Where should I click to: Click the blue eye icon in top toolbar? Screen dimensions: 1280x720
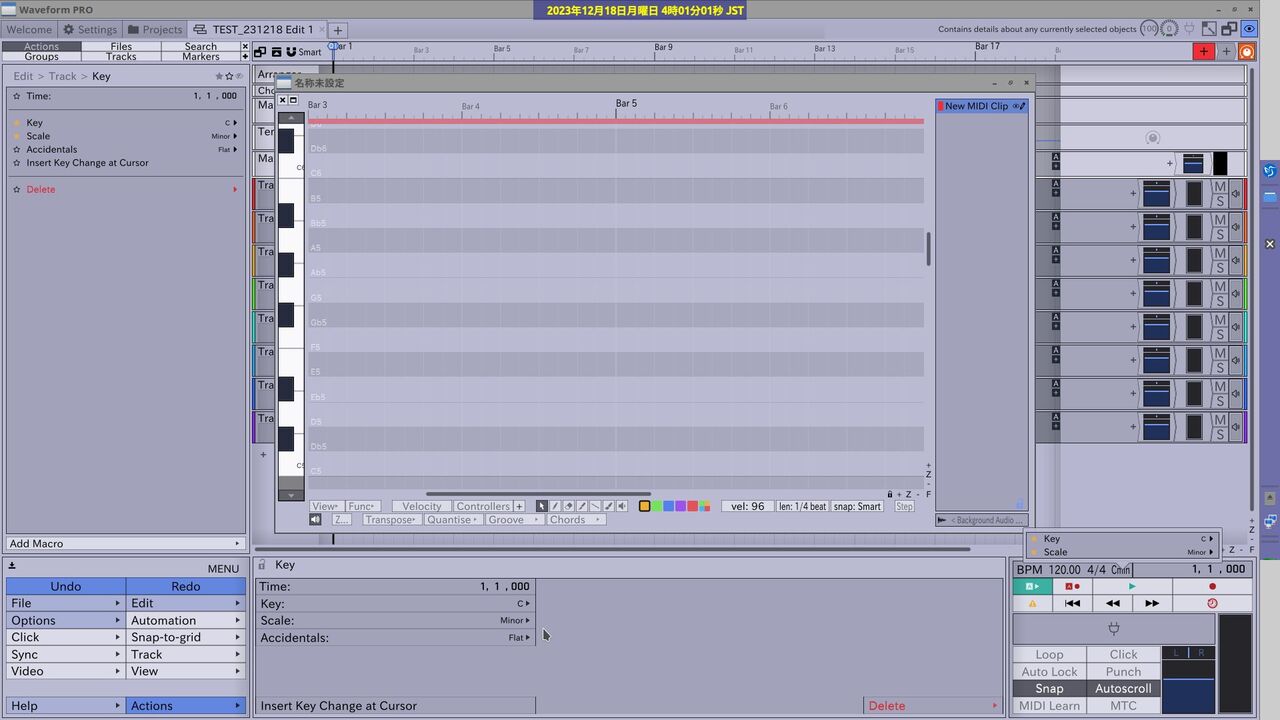pyautogui.click(x=1249, y=29)
